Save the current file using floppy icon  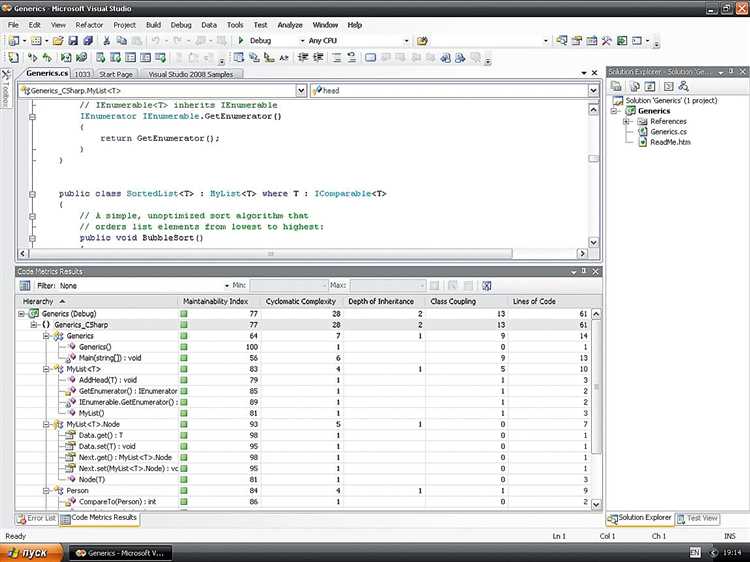[73, 41]
